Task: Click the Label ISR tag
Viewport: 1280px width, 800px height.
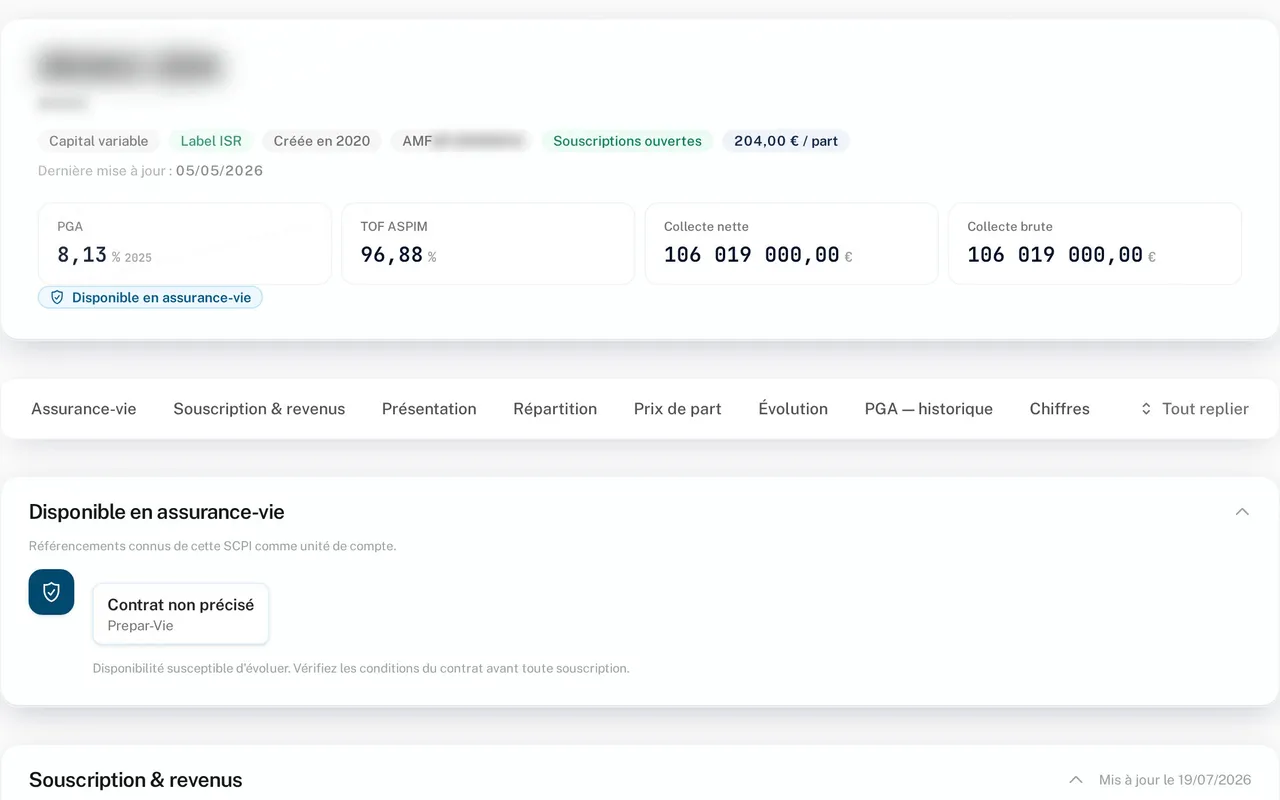Action: click(211, 141)
